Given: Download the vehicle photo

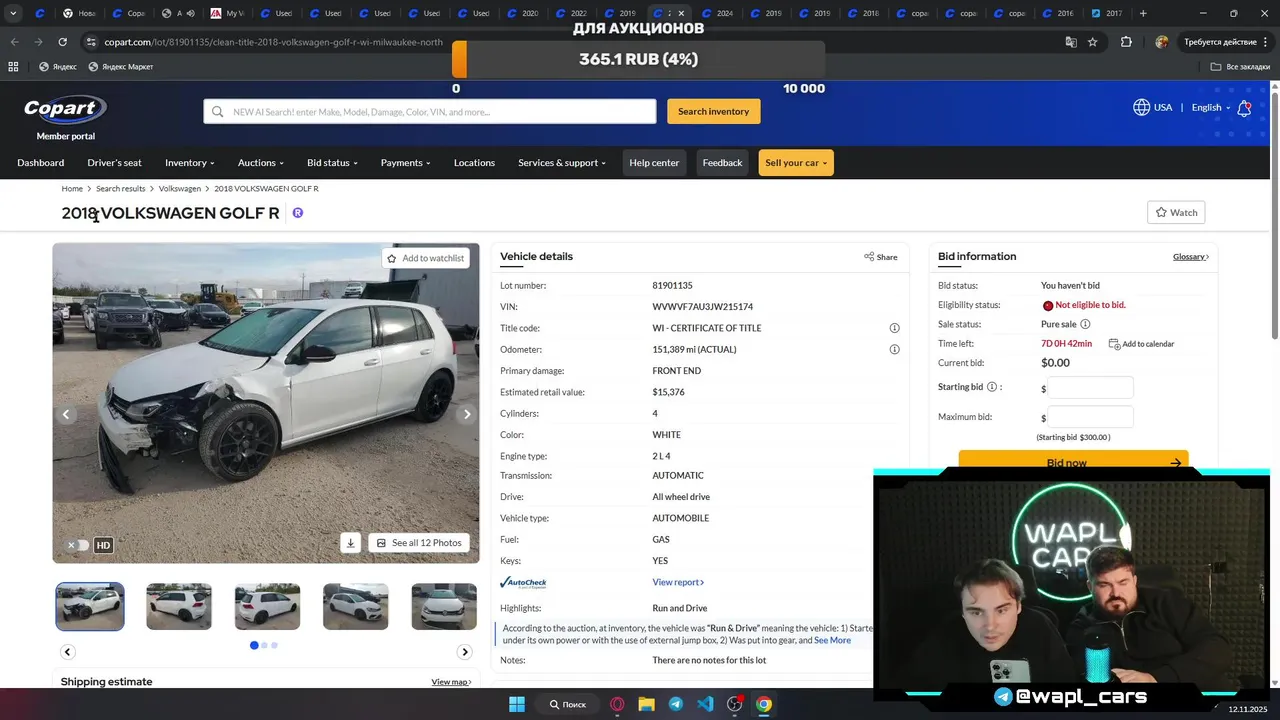Looking at the screenshot, I should (350, 543).
